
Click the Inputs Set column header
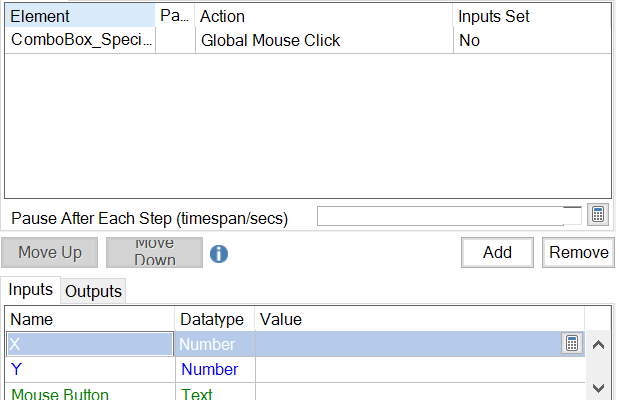pyautogui.click(x=530, y=16)
